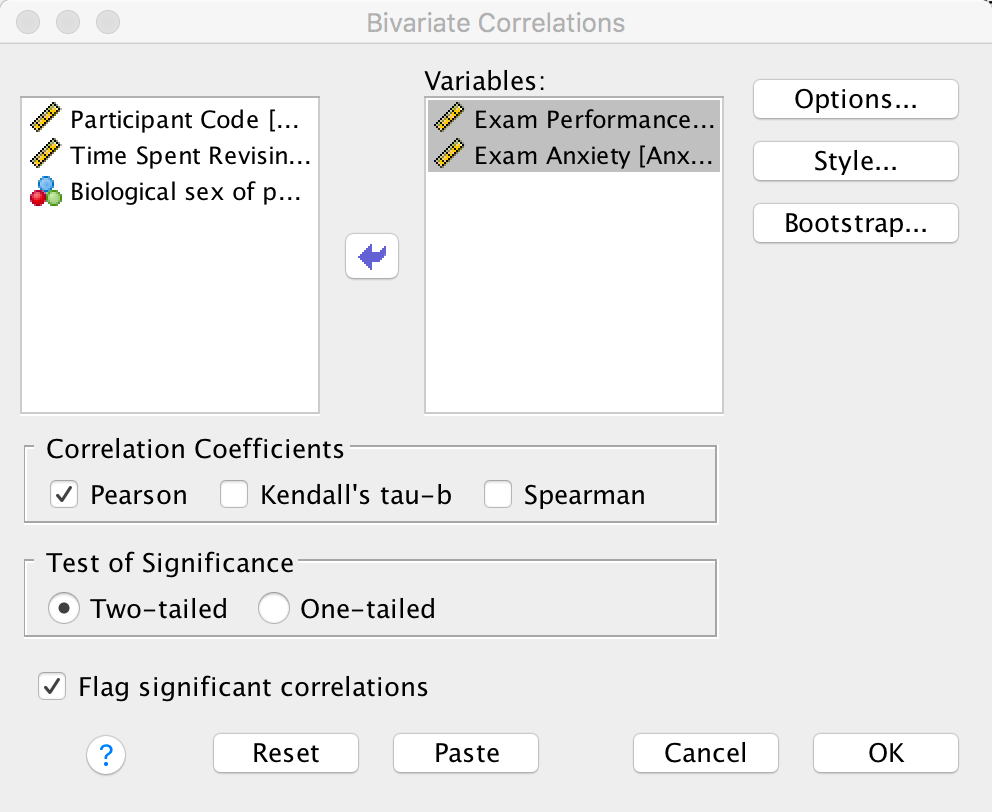Confirm the analysis with OK
Screen dimensions: 992x812
[x=885, y=753]
